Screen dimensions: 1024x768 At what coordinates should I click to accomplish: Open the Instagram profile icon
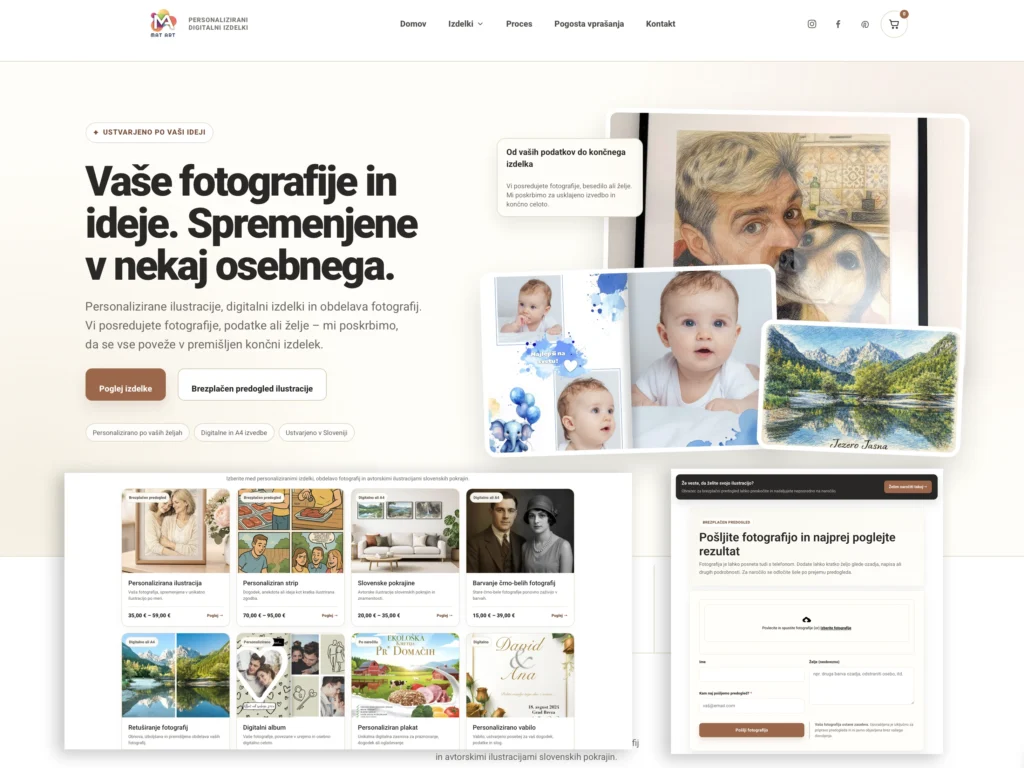(812, 24)
